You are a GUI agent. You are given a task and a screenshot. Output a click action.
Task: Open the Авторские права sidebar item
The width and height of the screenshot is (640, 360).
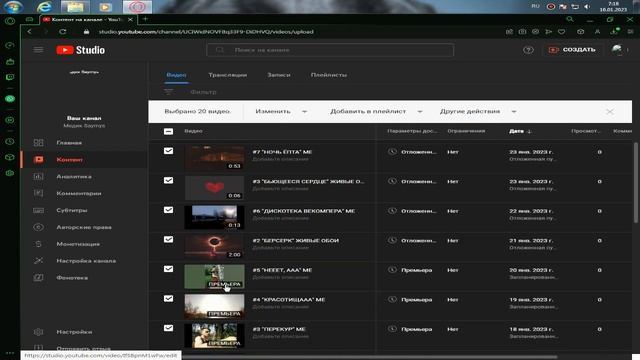coord(84,227)
